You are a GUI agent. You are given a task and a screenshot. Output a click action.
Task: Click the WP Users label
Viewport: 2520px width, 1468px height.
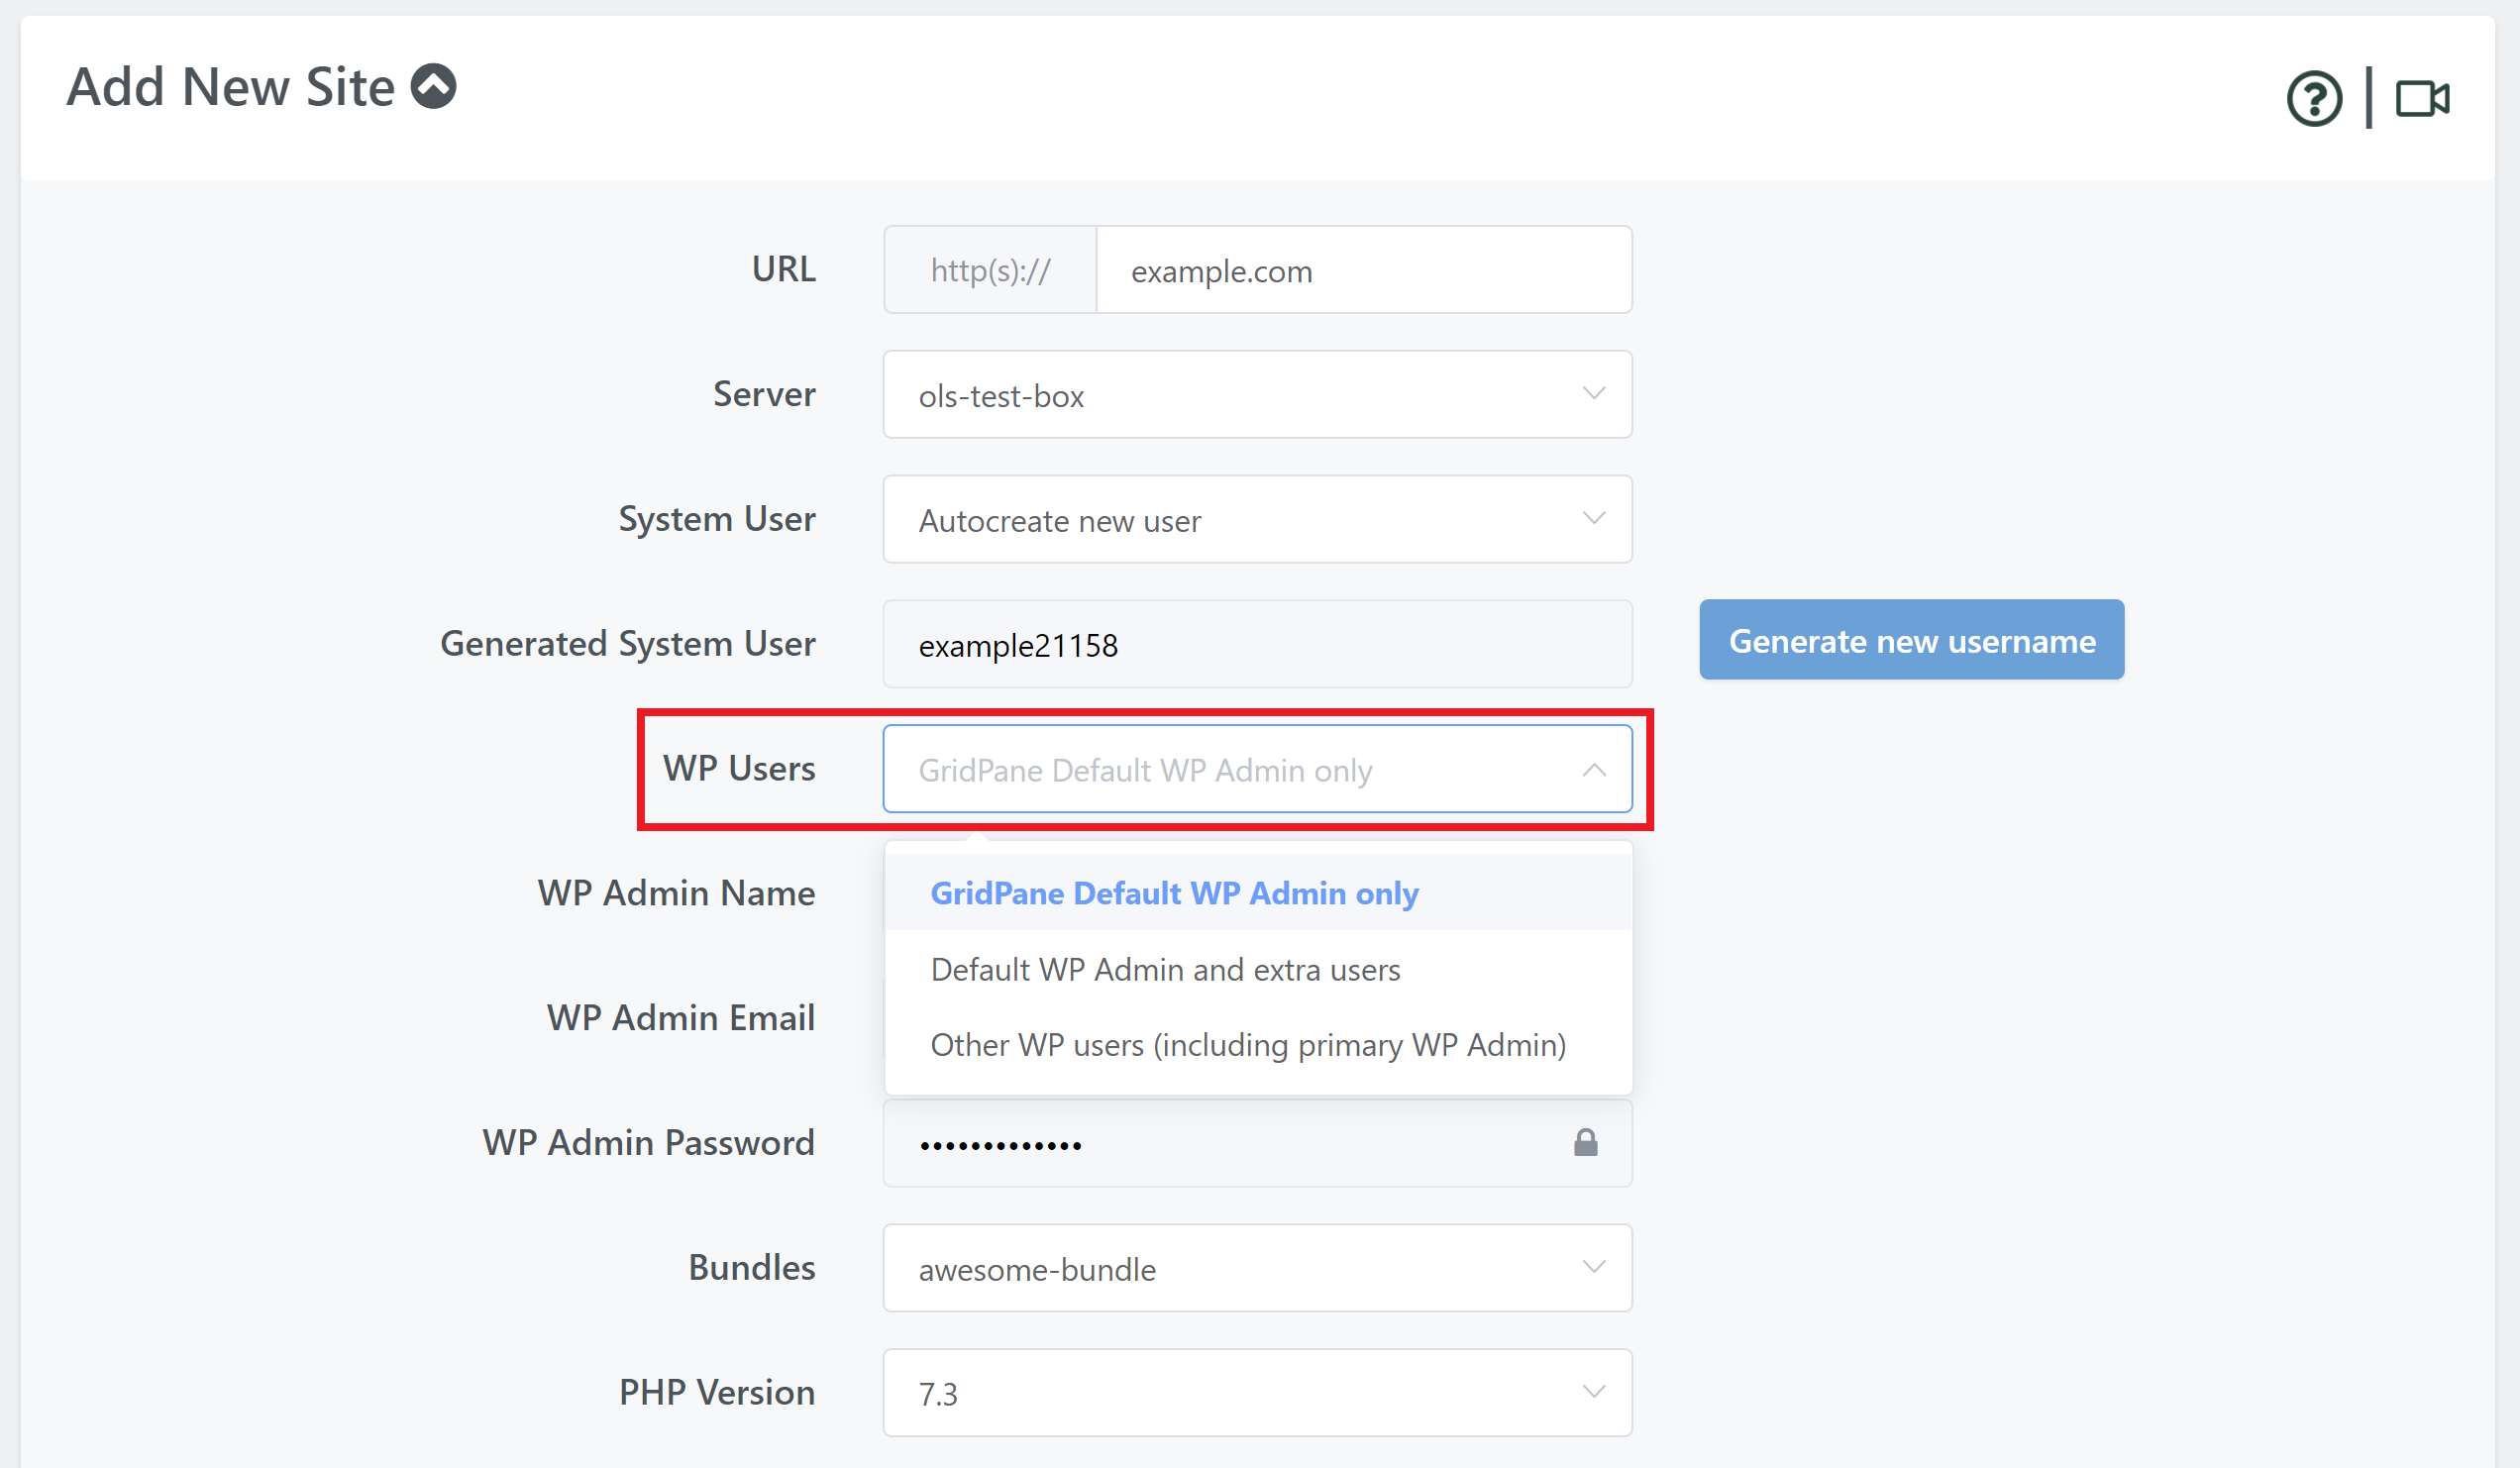pyautogui.click(x=739, y=768)
